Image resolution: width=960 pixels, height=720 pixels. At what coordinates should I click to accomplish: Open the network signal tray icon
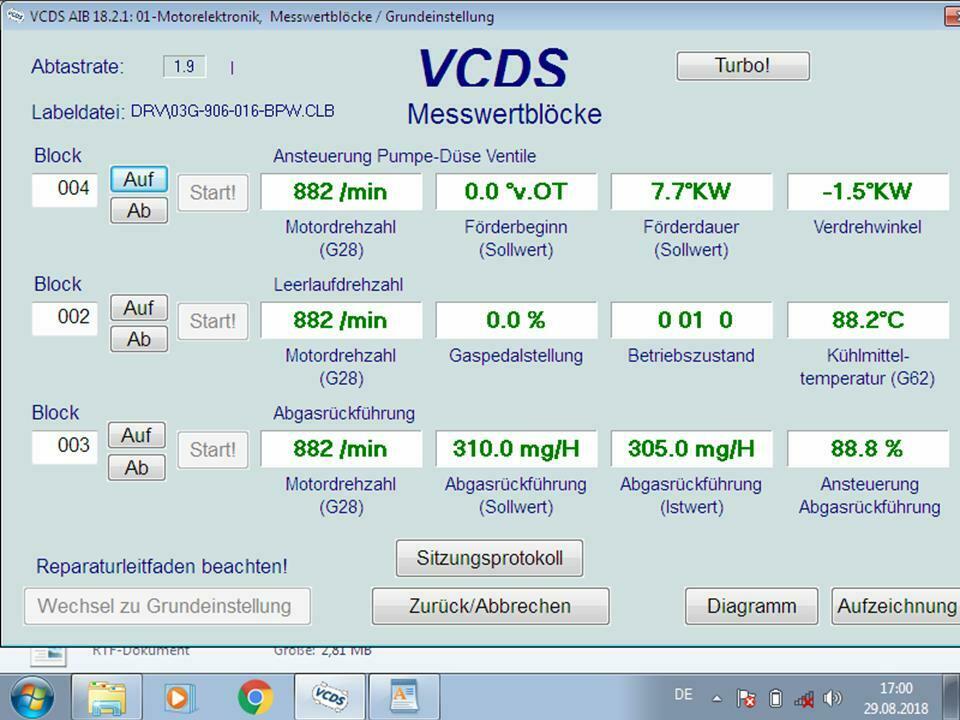(x=804, y=699)
